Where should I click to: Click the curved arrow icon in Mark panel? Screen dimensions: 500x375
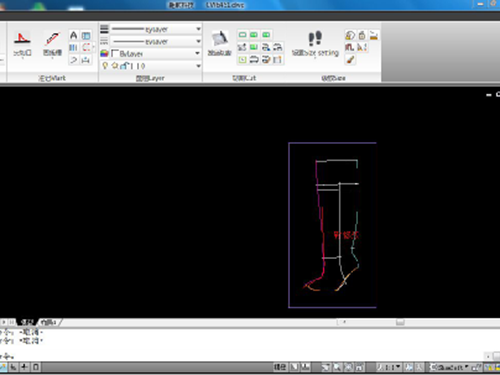coord(74,60)
